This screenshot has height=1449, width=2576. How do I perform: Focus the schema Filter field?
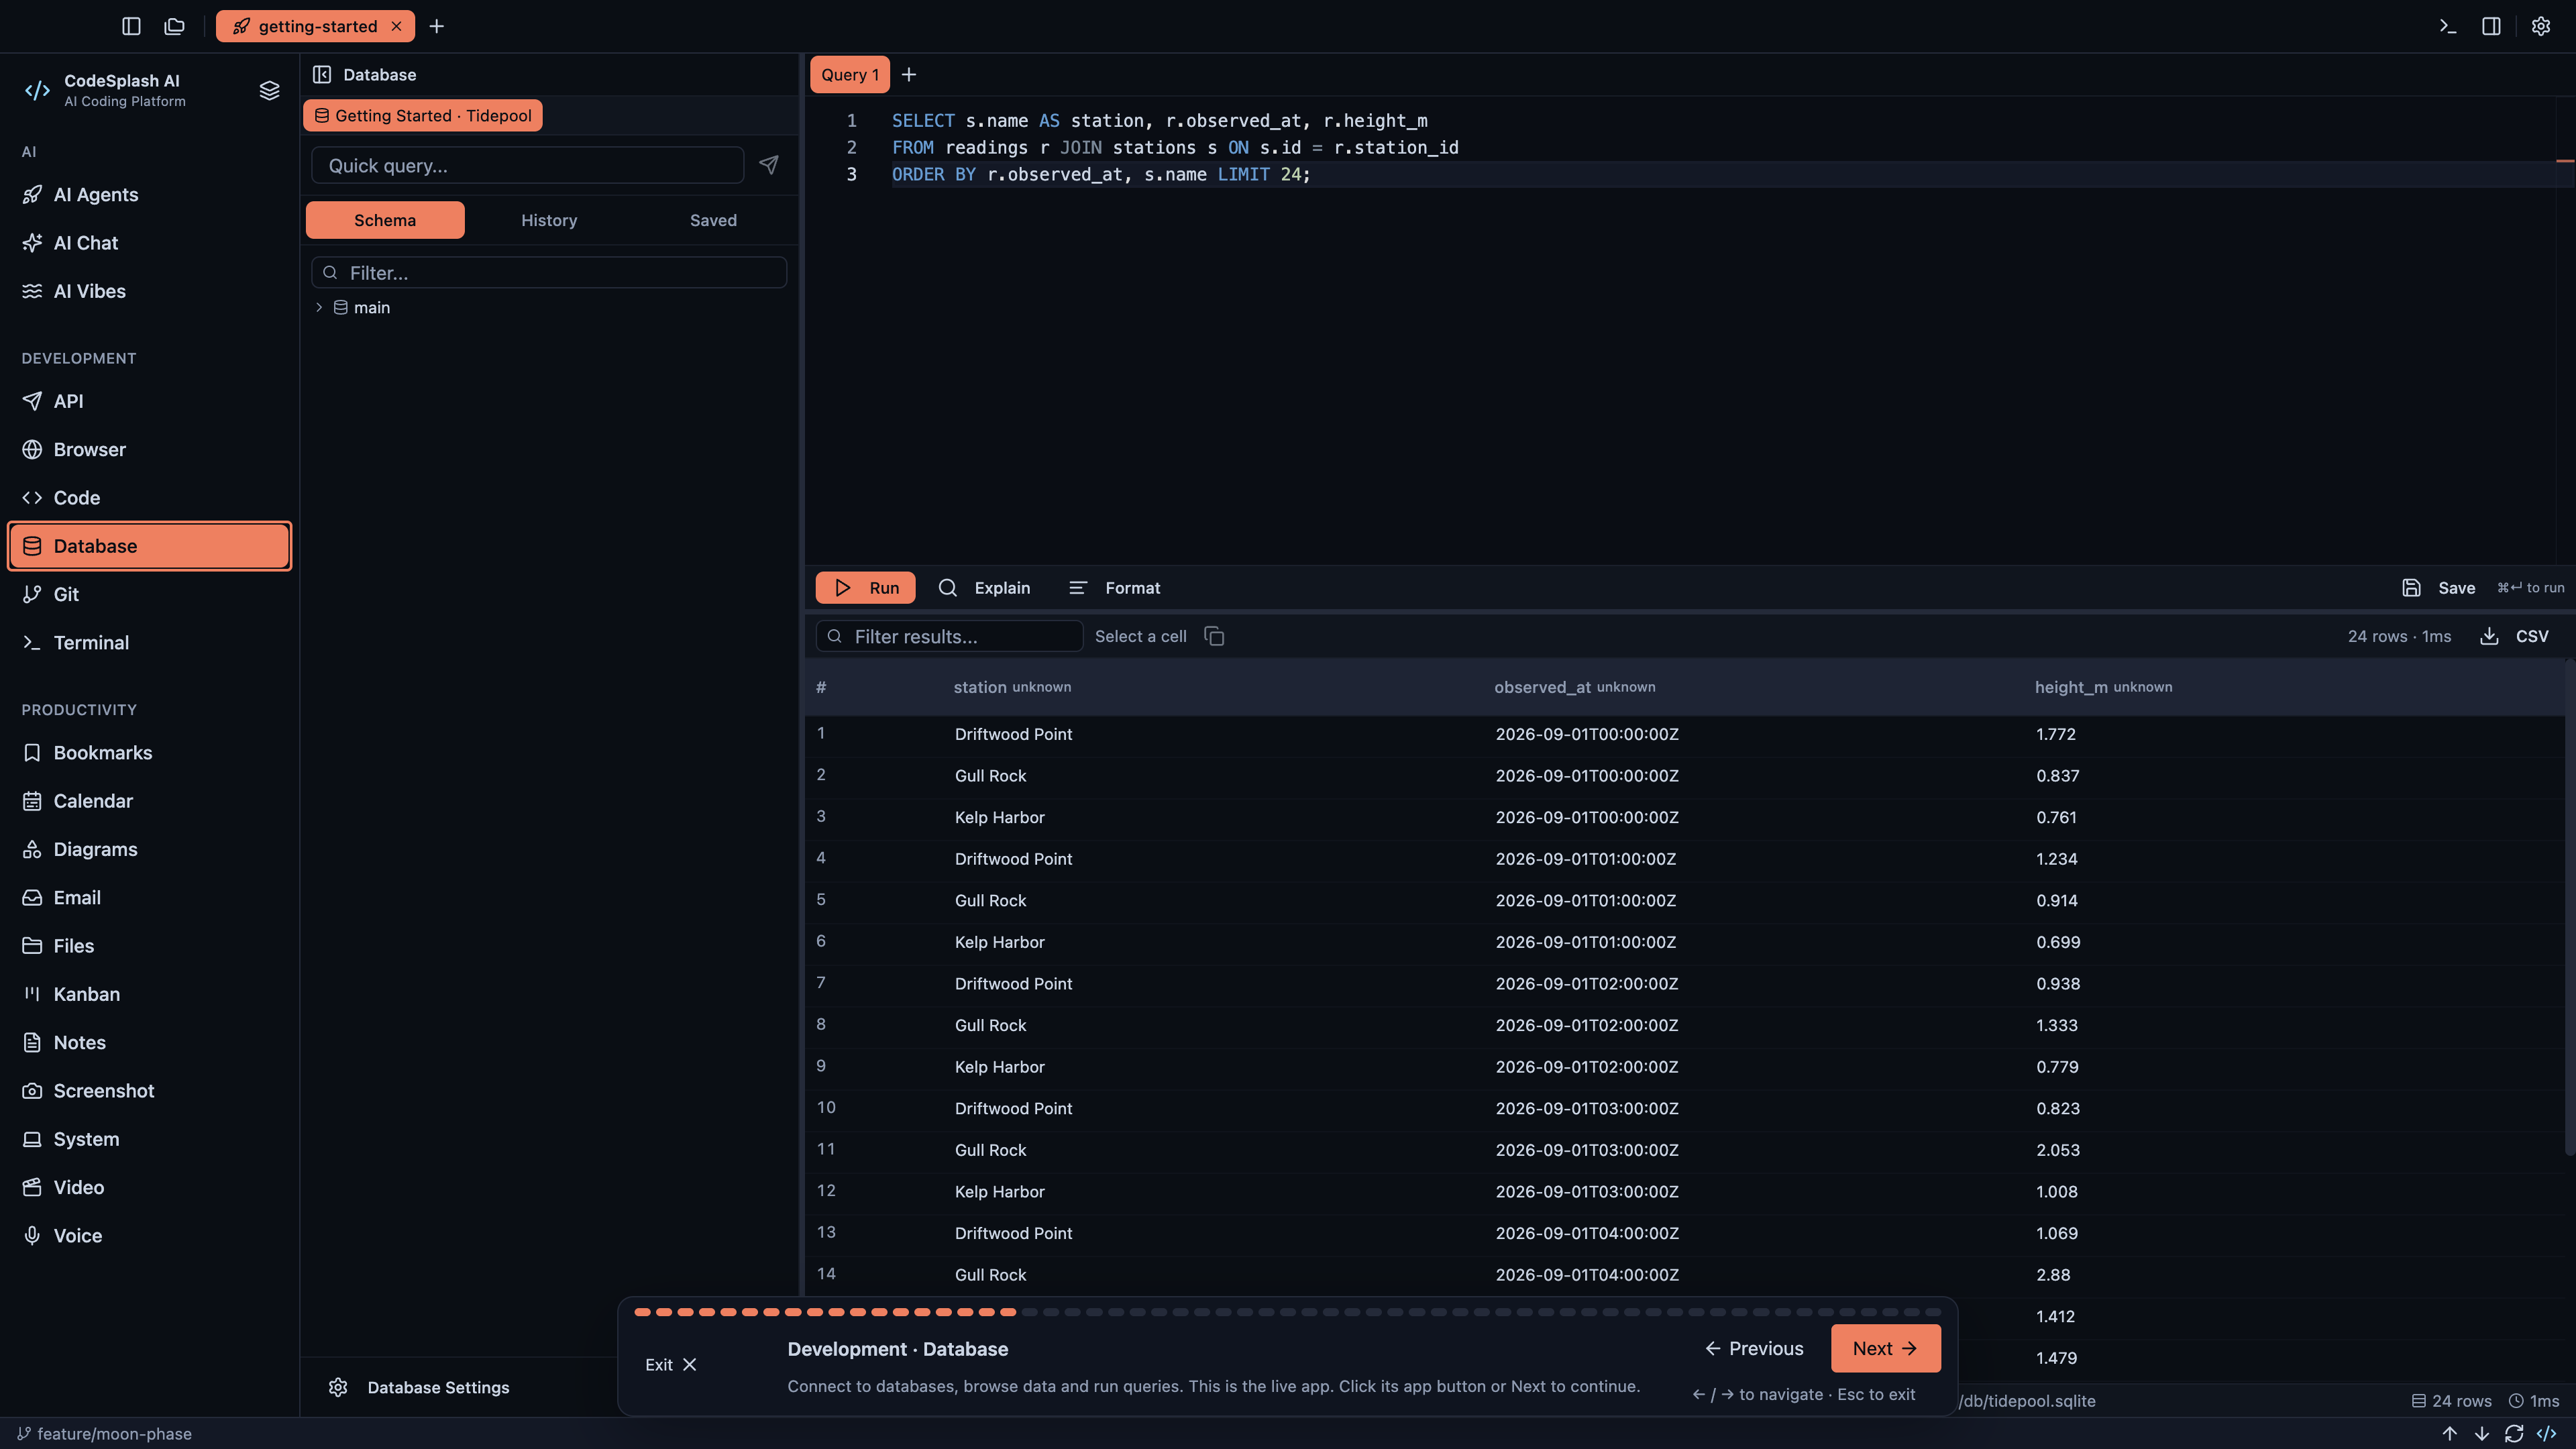pyautogui.click(x=549, y=272)
